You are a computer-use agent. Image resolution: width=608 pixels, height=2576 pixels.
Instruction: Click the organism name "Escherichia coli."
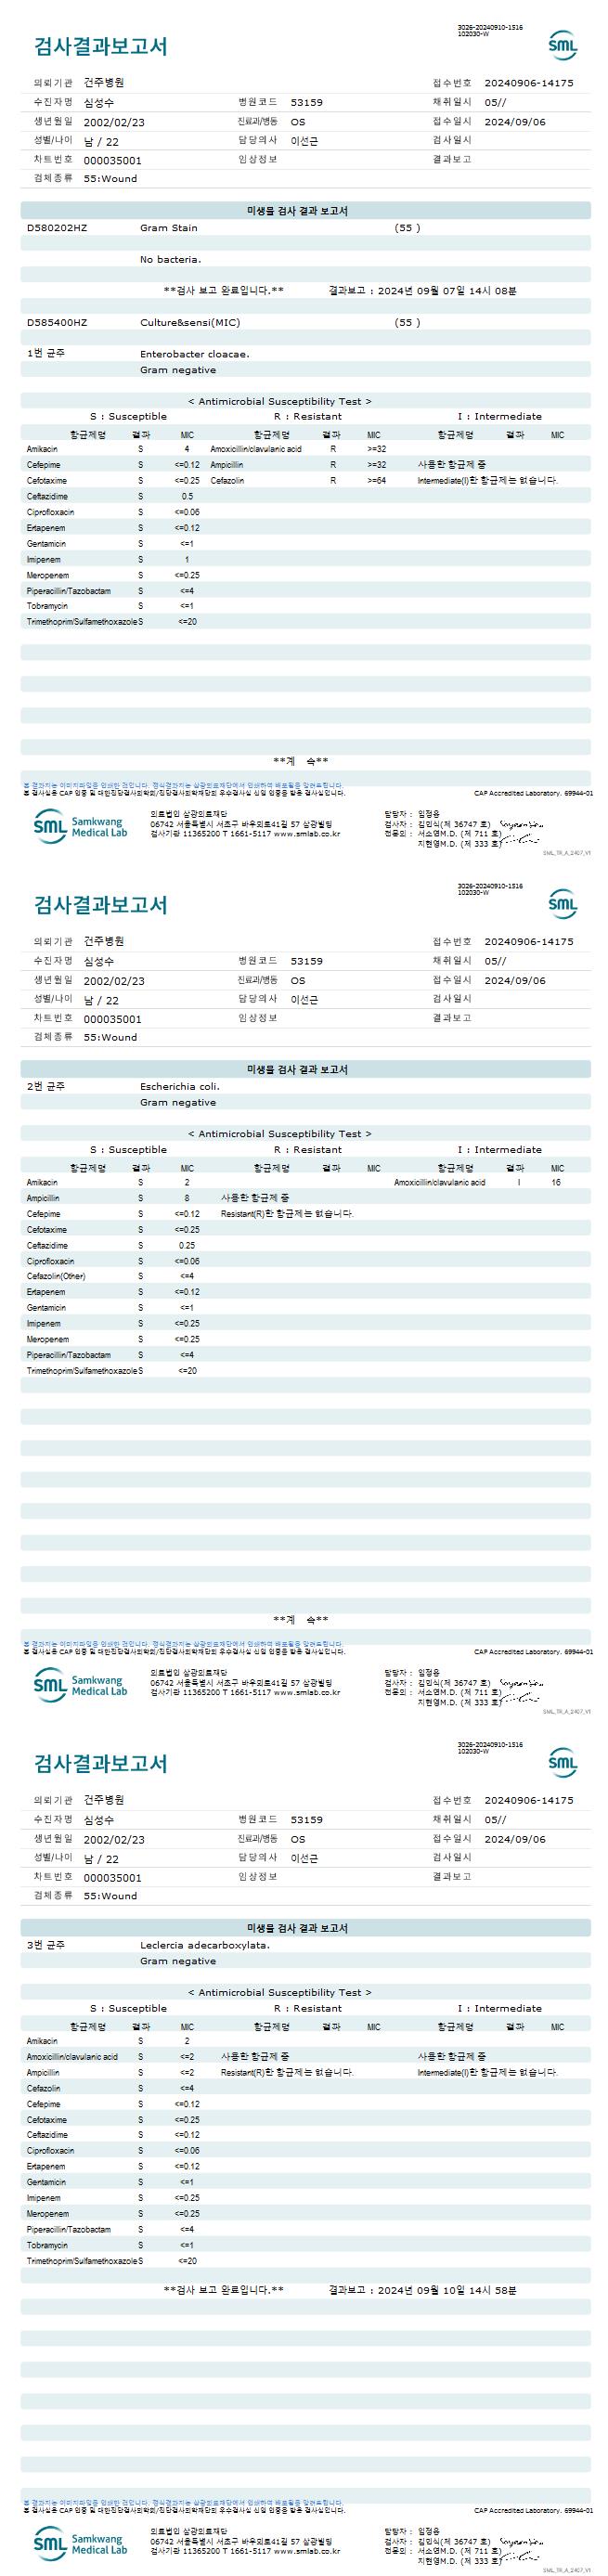click(180, 1086)
